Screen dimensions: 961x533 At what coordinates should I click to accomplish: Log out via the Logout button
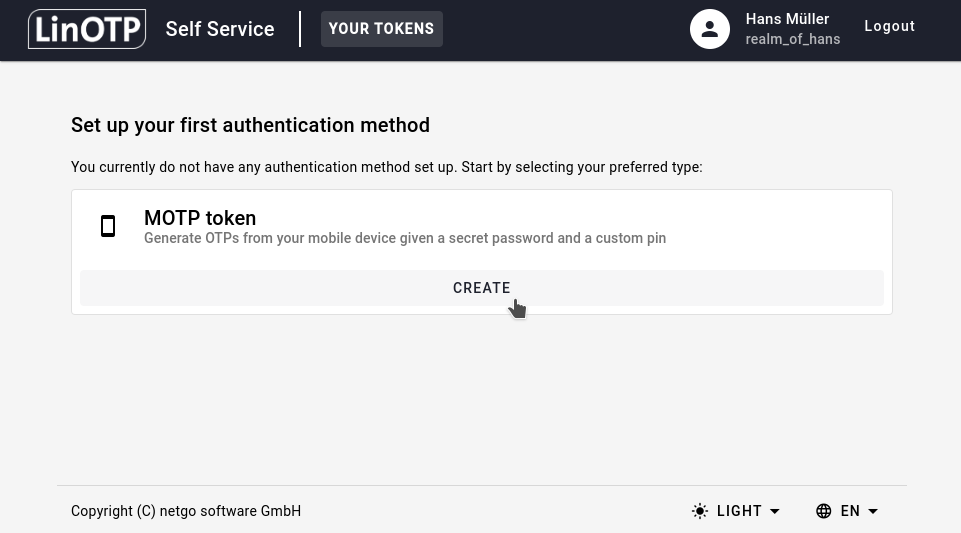click(889, 27)
